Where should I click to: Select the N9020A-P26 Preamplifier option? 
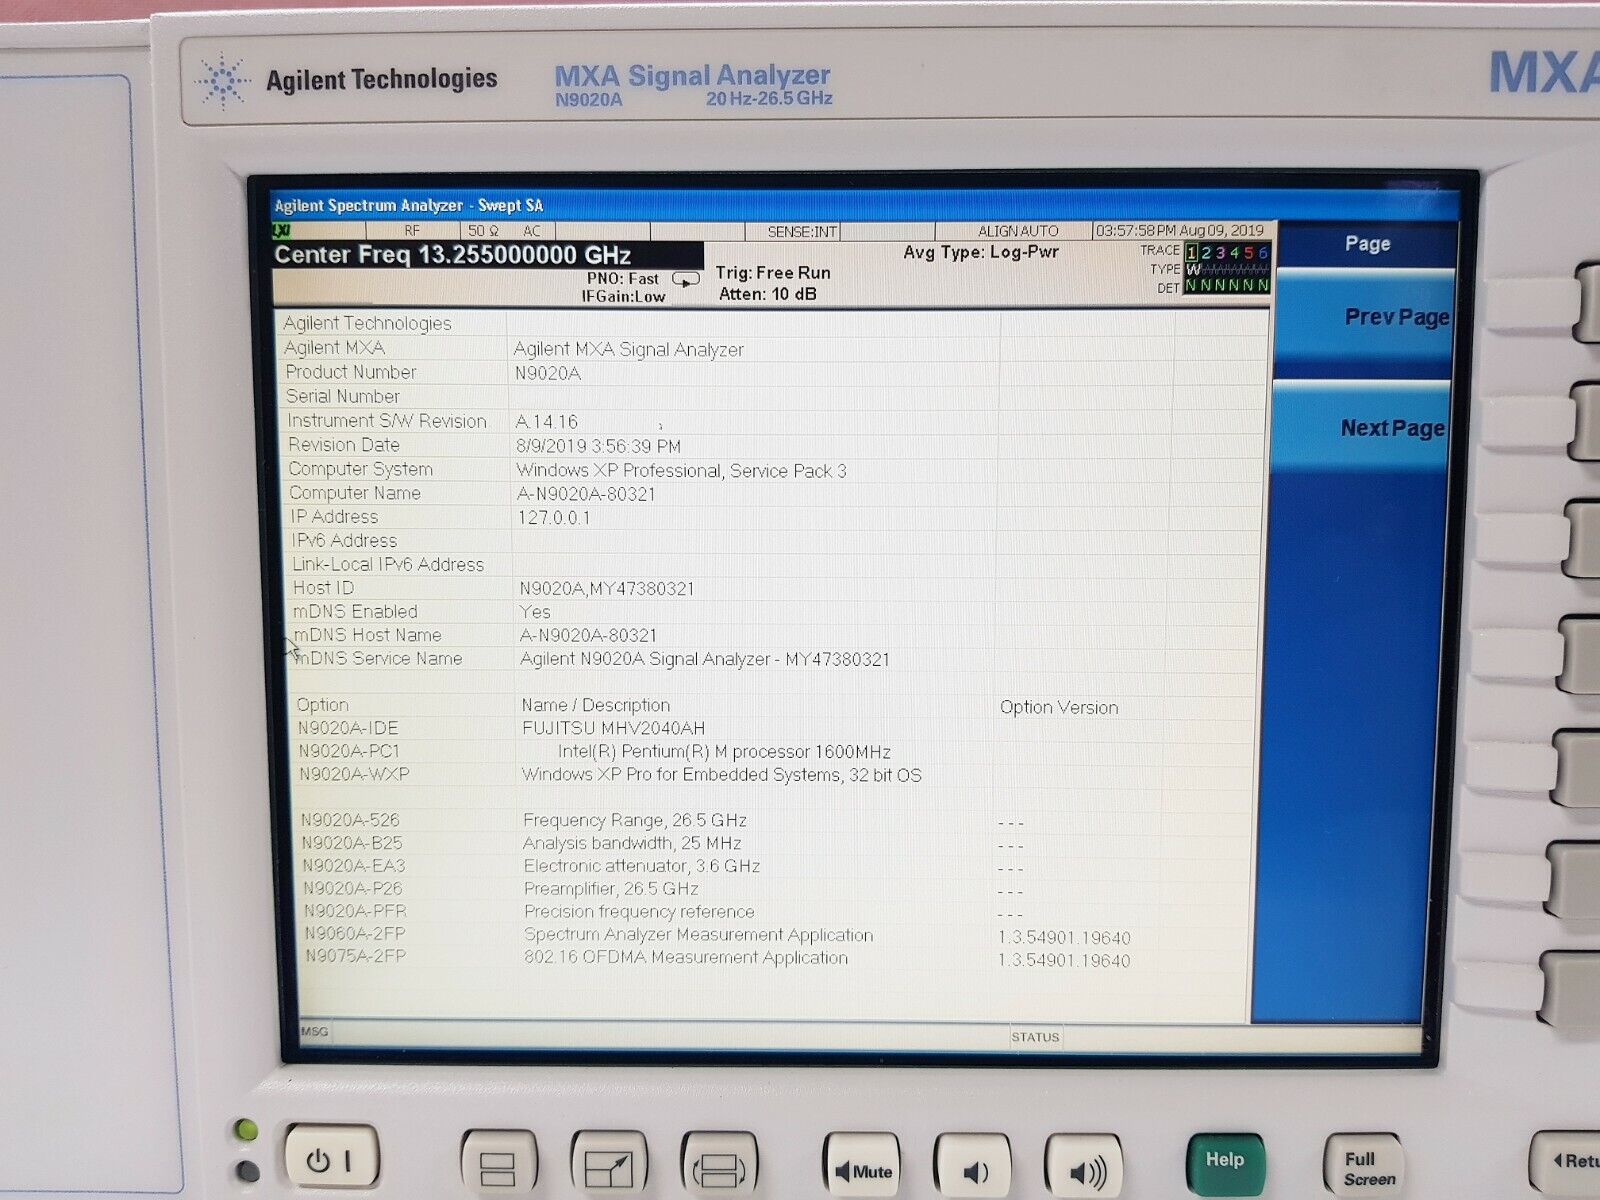(662, 889)
